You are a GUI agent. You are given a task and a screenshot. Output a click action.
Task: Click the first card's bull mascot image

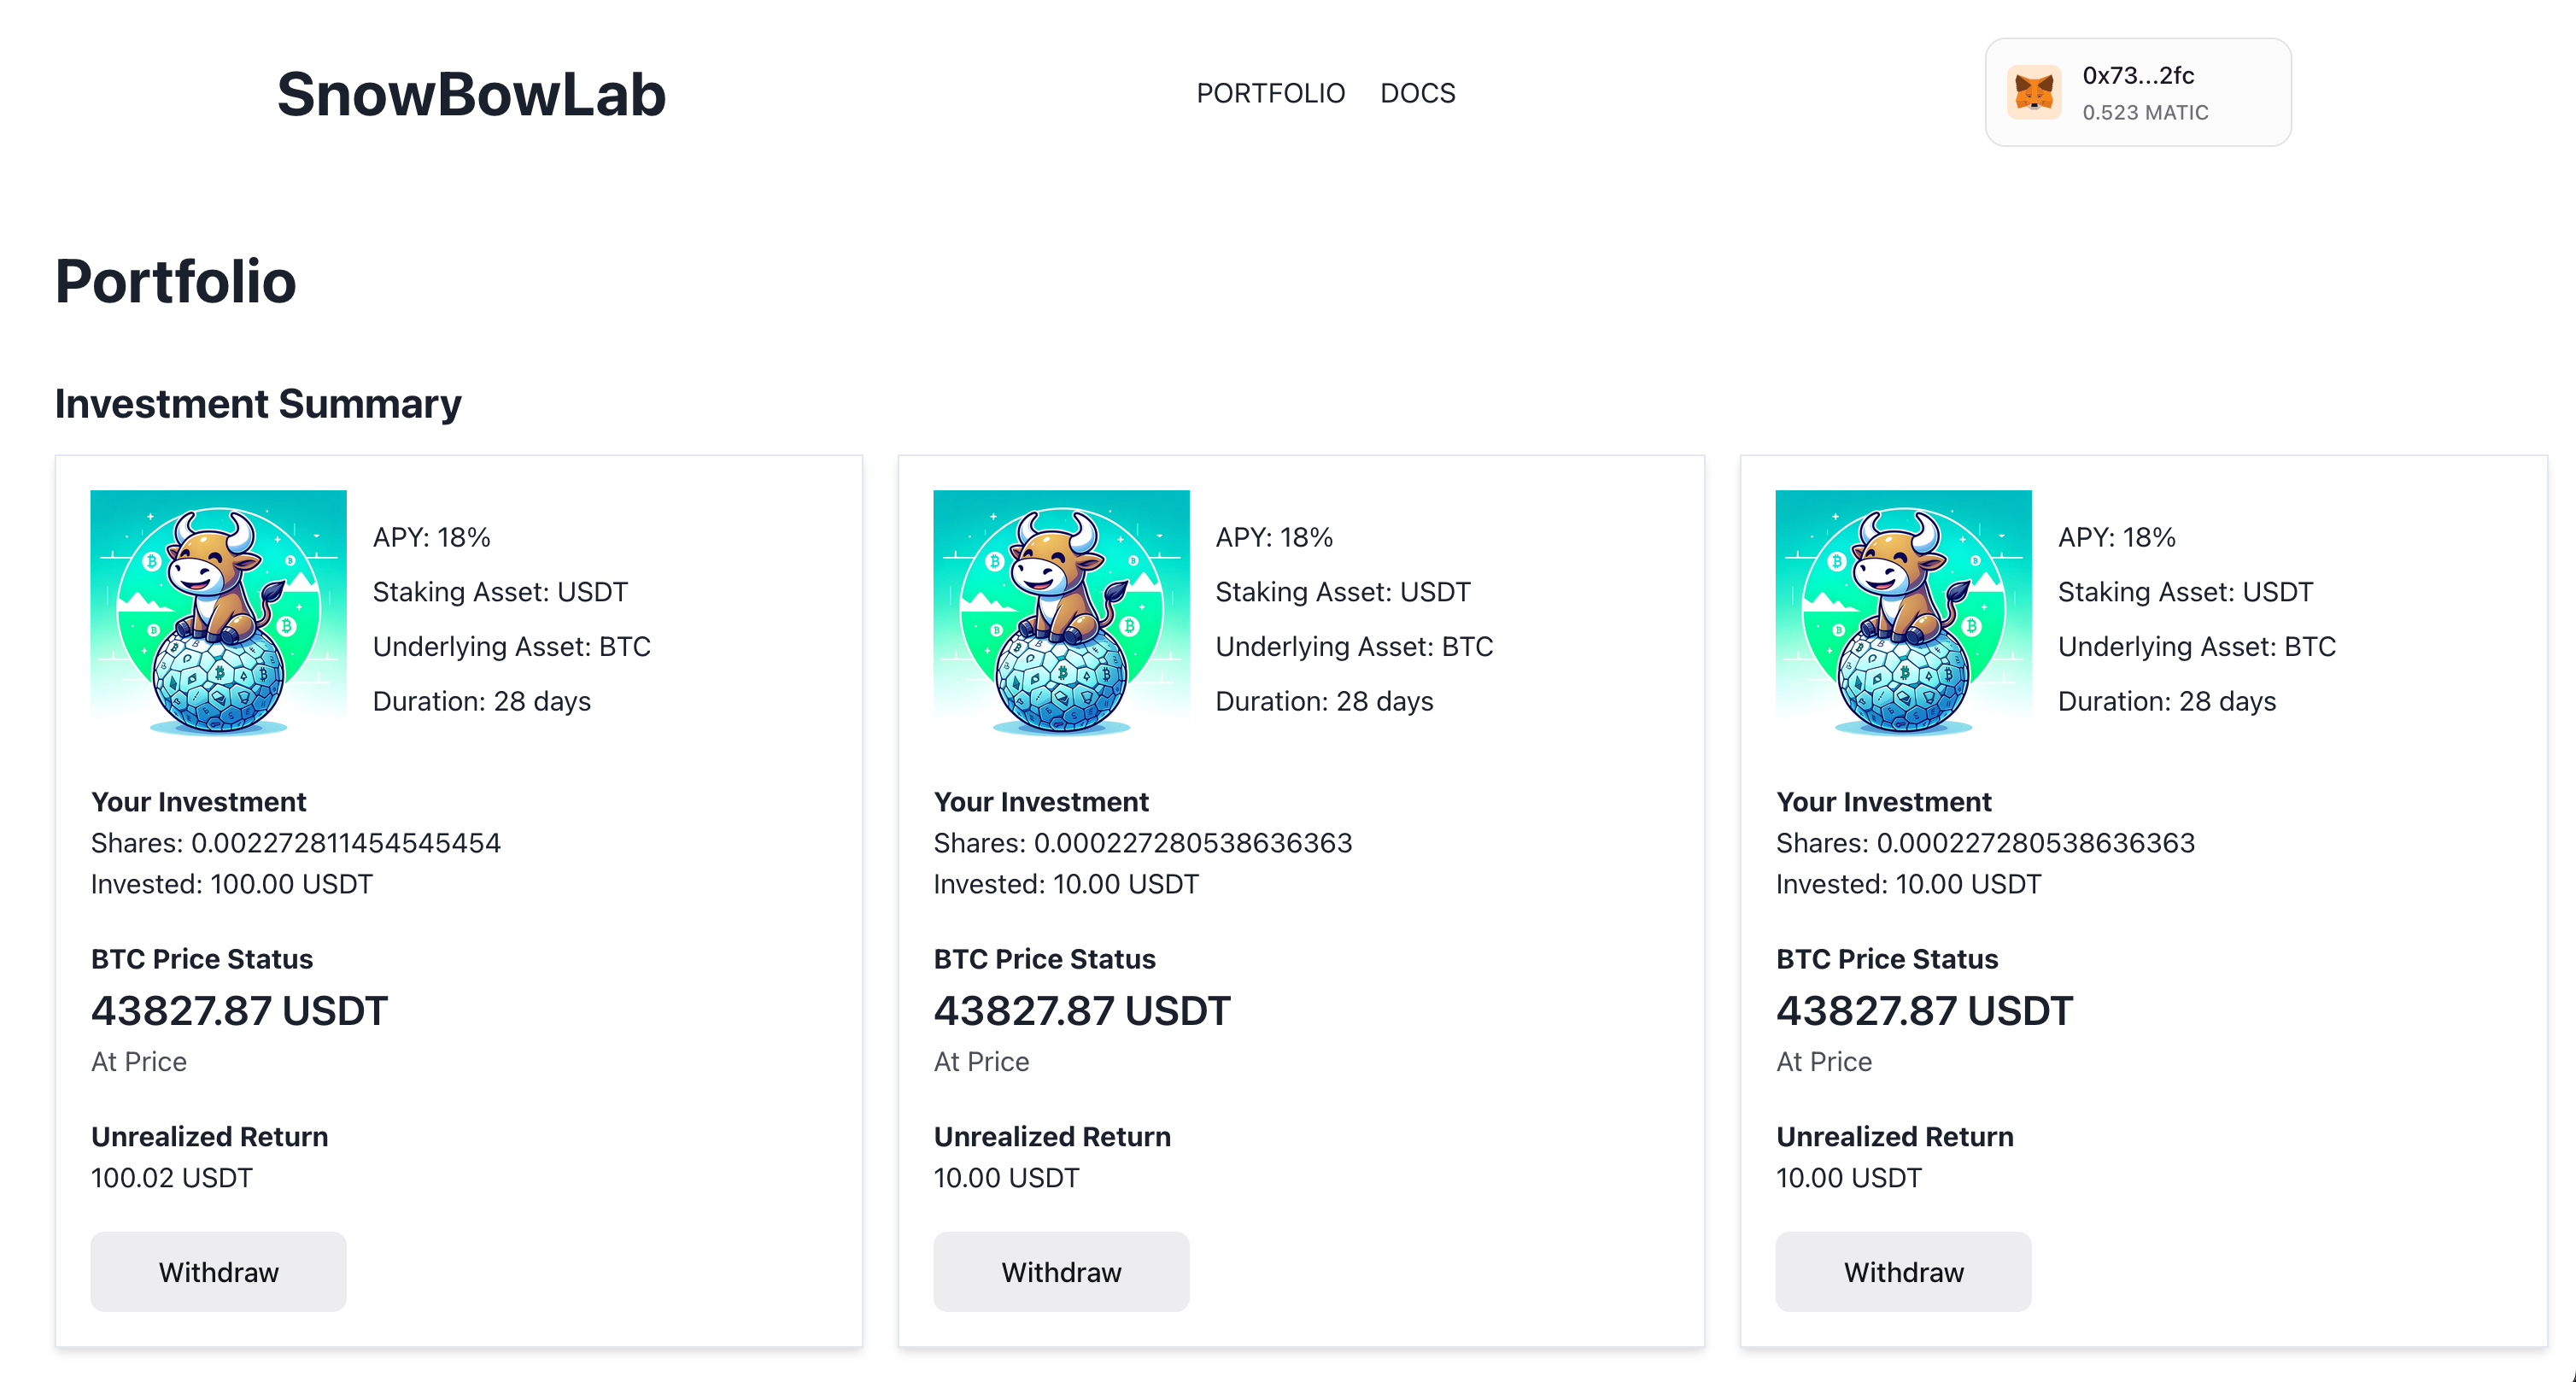click(218, 613)
